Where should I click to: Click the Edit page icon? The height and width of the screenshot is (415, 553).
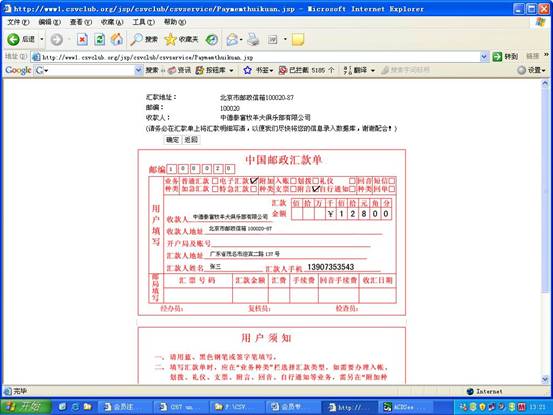click(273, 39)
